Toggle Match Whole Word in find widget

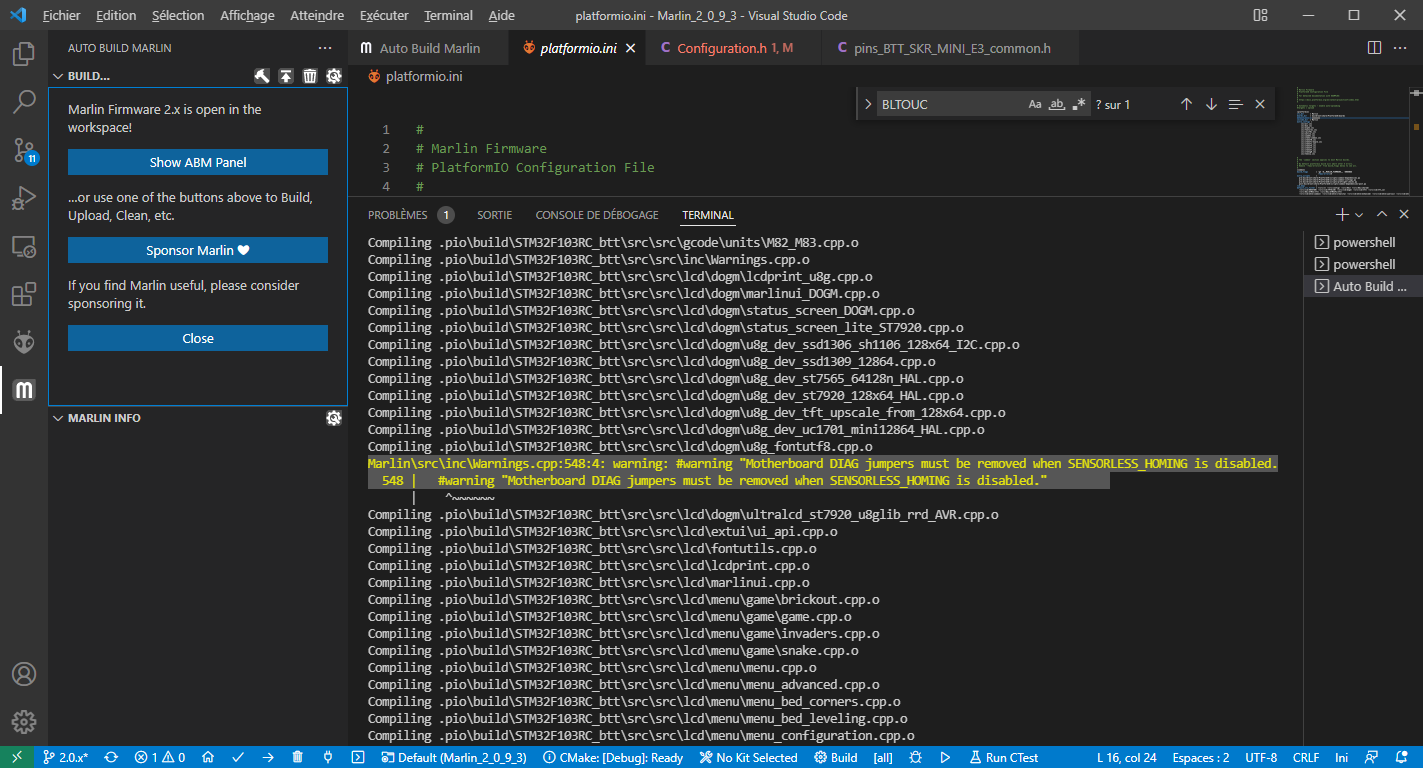(x=1057, y=104)
